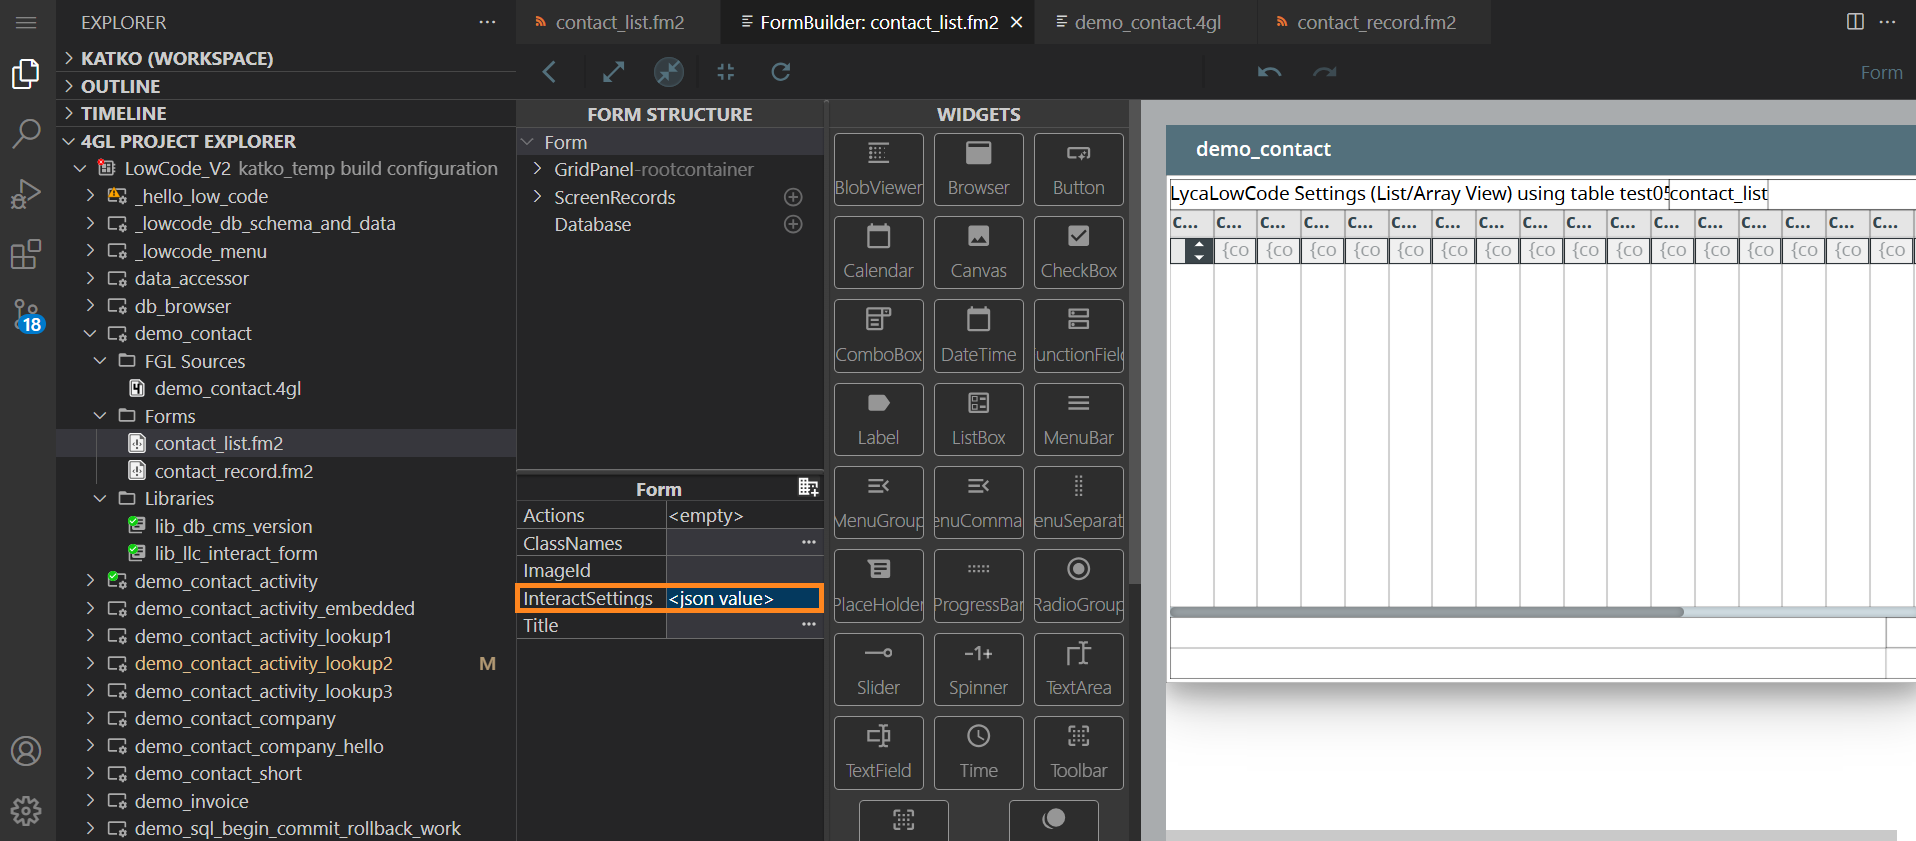Toggle split editor layout
Image resolution: width=1916 pixels, height=841 pixels.
[1854, 22]
